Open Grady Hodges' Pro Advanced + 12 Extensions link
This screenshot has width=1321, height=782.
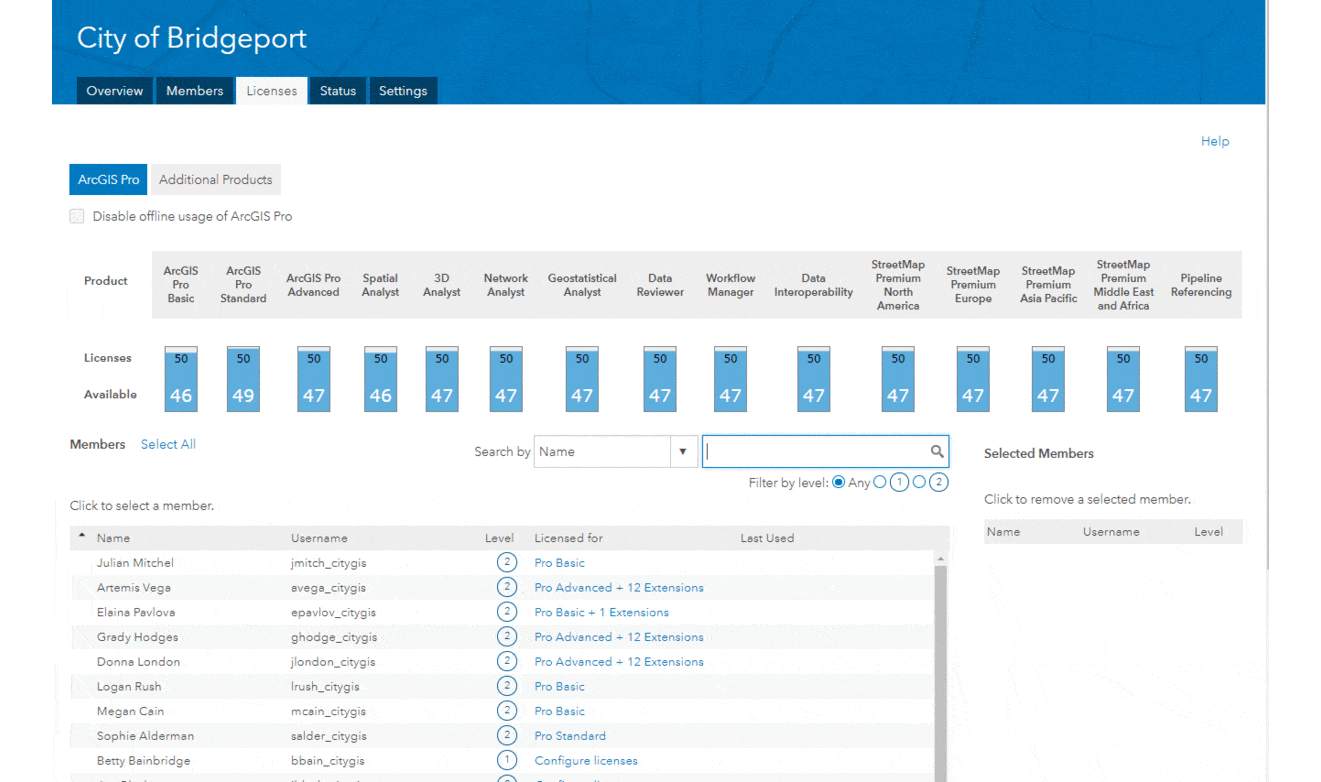coord(619,637)
